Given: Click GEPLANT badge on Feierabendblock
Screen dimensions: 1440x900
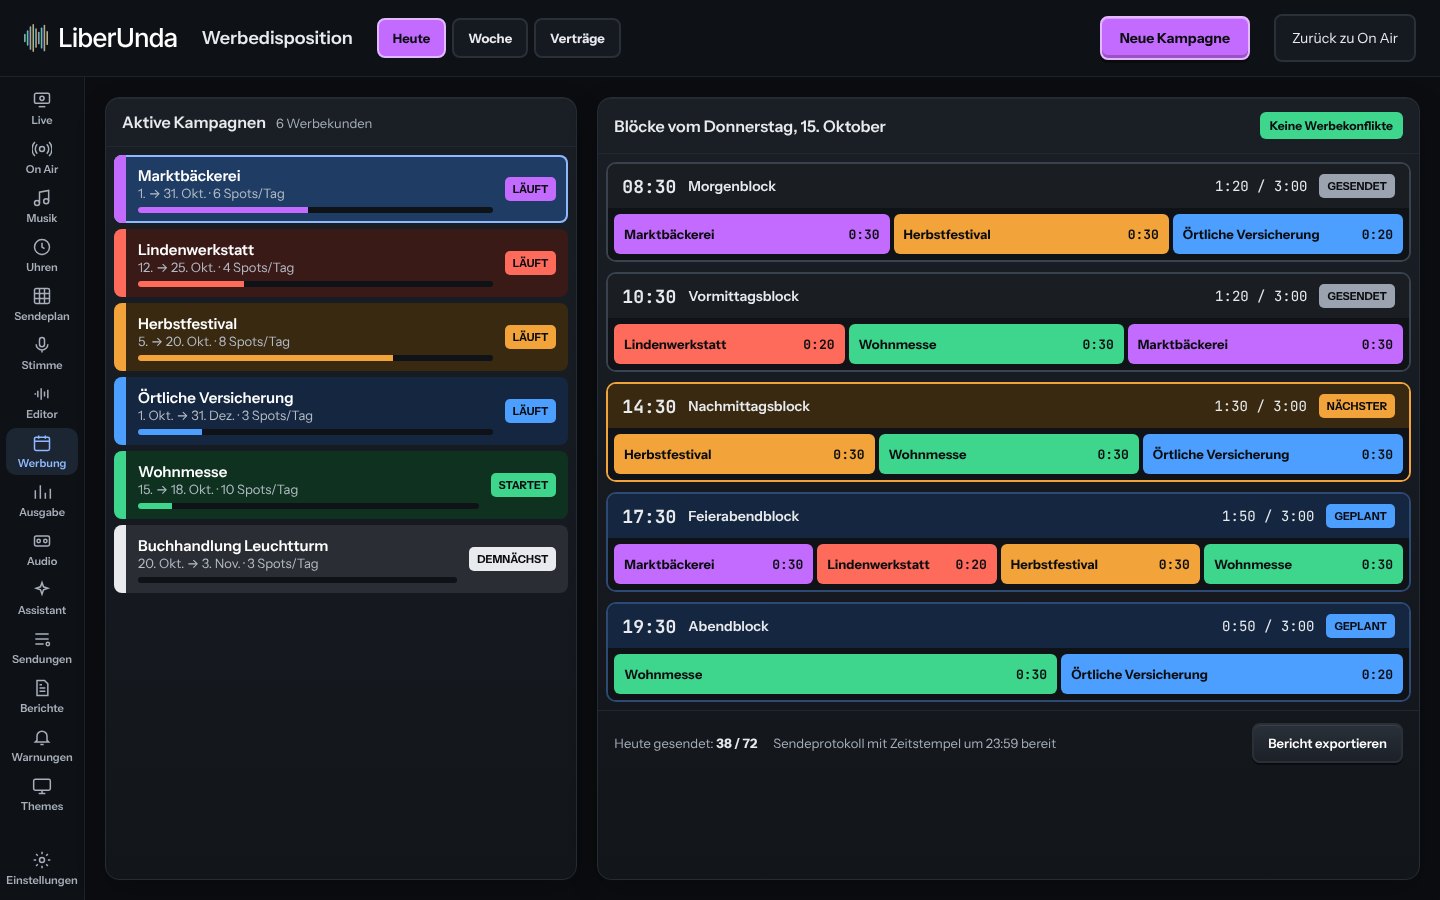Looking at the screenshot, I should [1360, 516].
